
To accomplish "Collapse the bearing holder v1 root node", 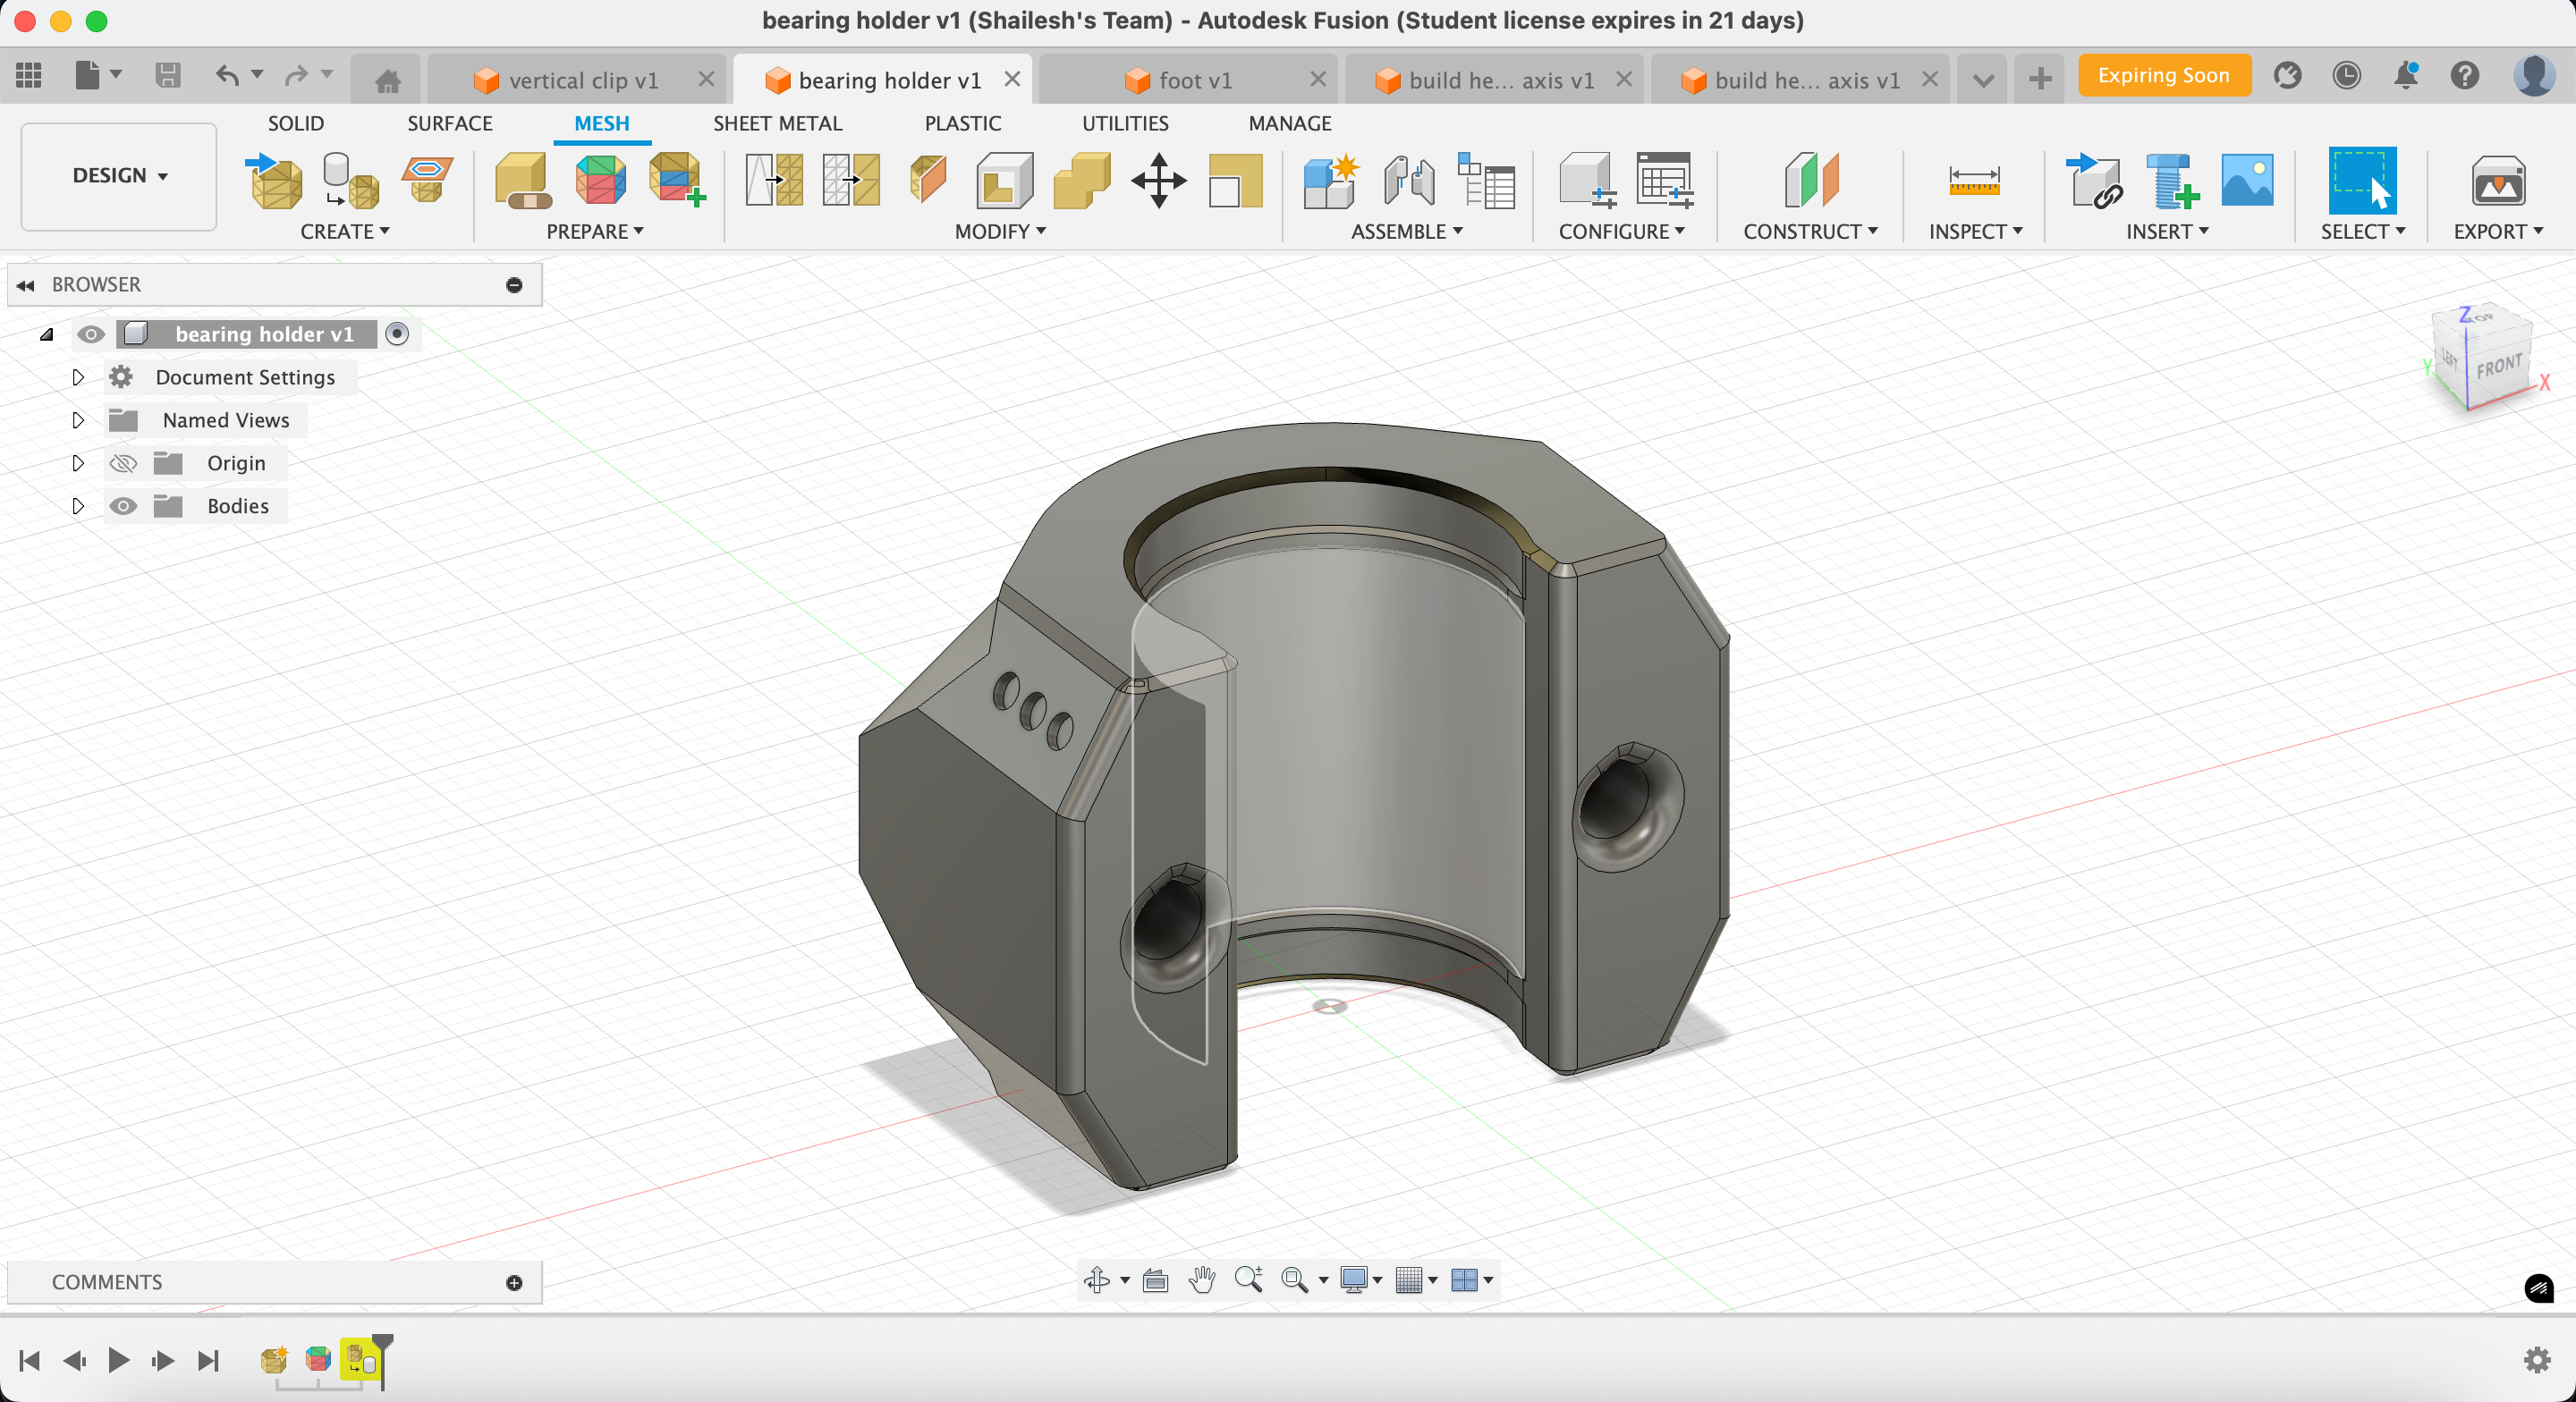I will coord(46,334).
